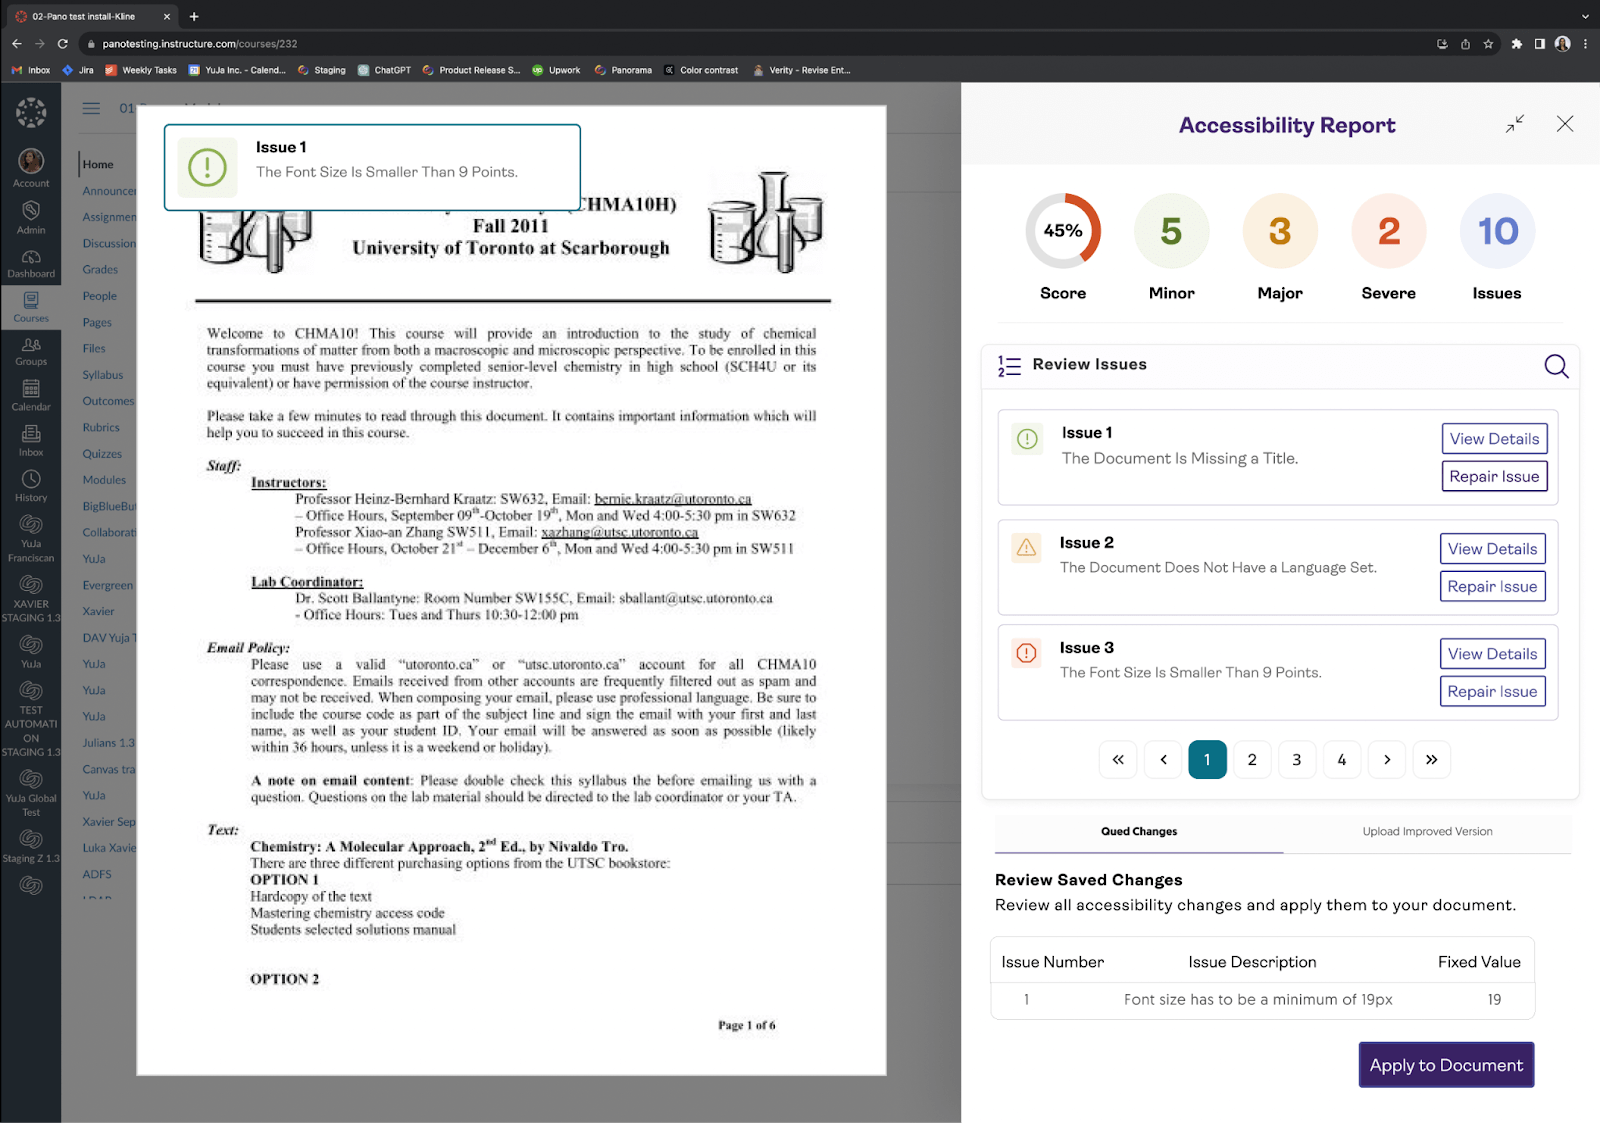Collapse the Accessibility Report panel
1600x1123 pixels.
coord(1515,124)
